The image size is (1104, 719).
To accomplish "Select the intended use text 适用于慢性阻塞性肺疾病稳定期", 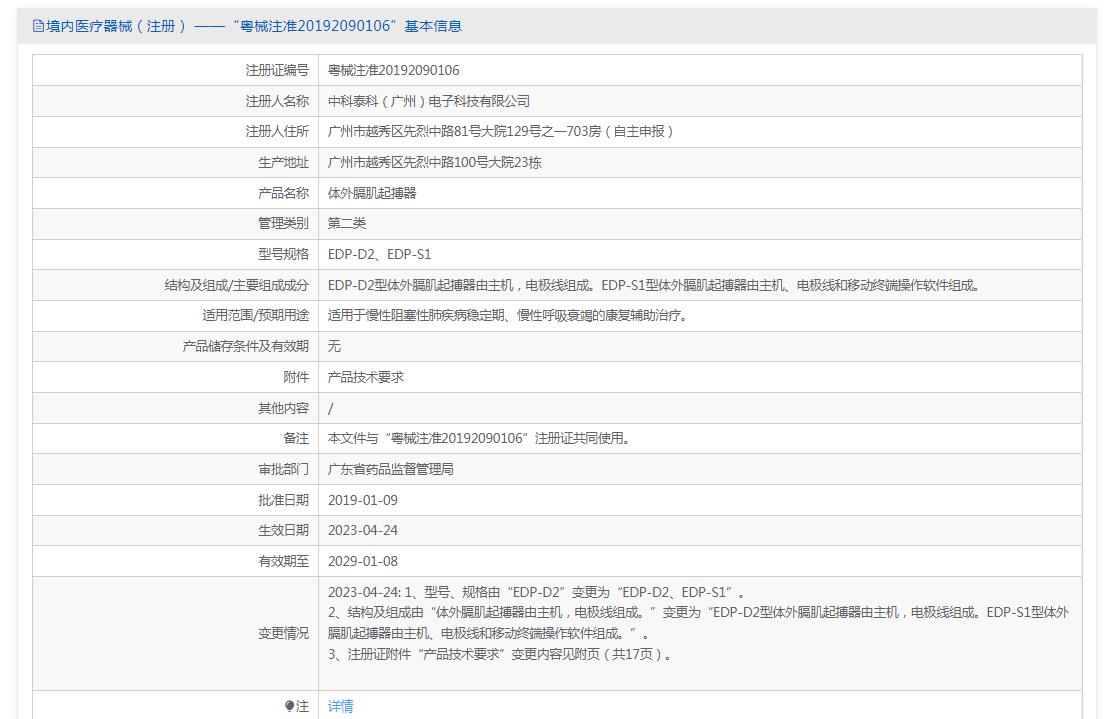I will pos(508,315).
